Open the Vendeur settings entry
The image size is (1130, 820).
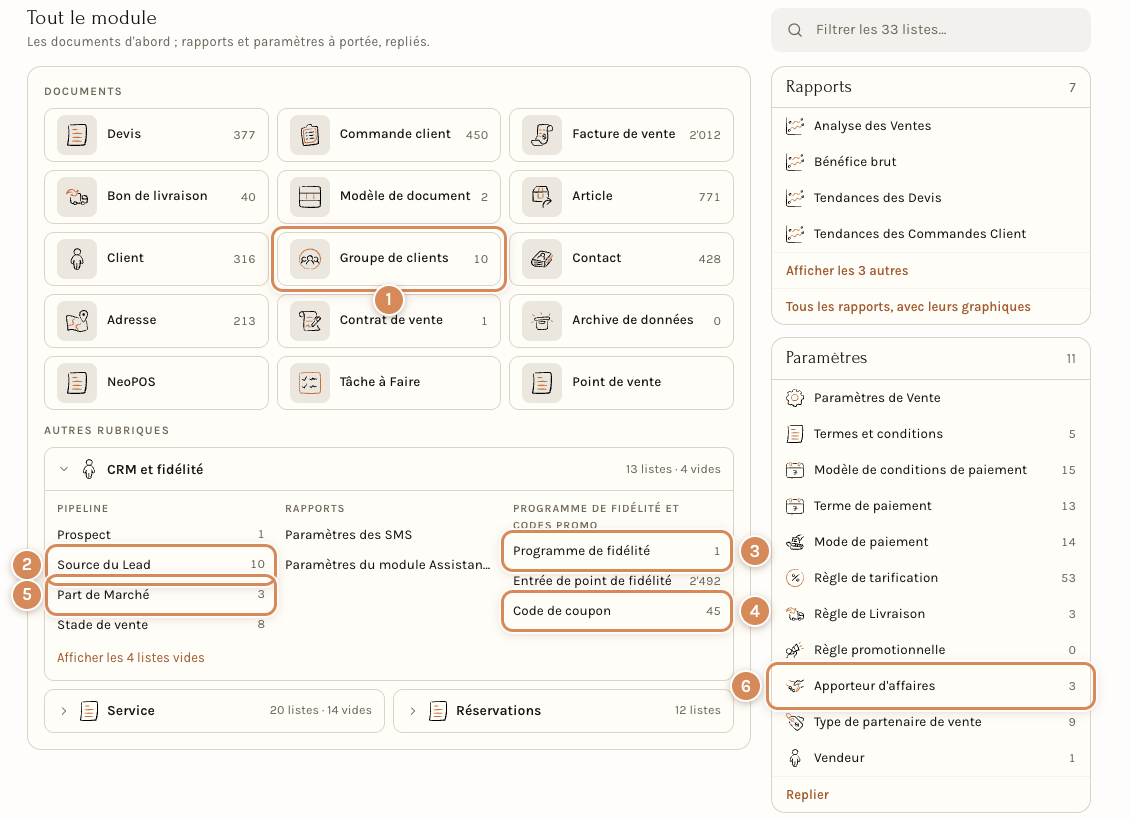tap(930, 758)
